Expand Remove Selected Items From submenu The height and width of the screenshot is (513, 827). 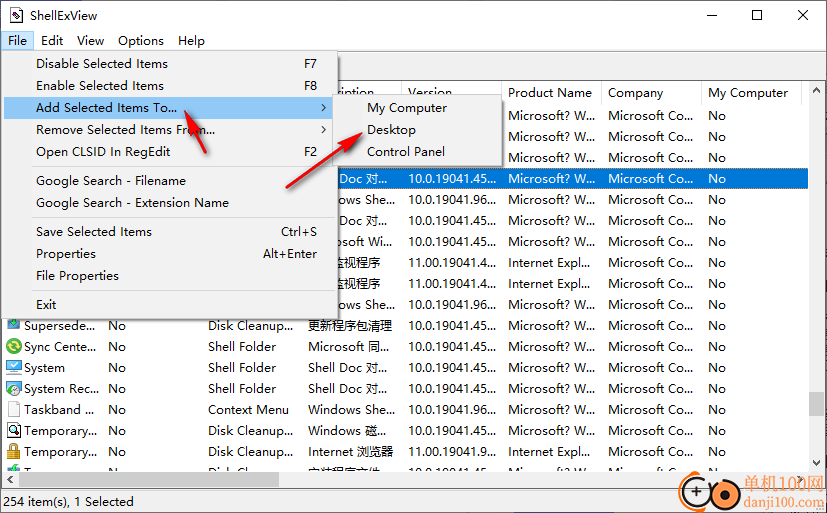click(170, 130)
